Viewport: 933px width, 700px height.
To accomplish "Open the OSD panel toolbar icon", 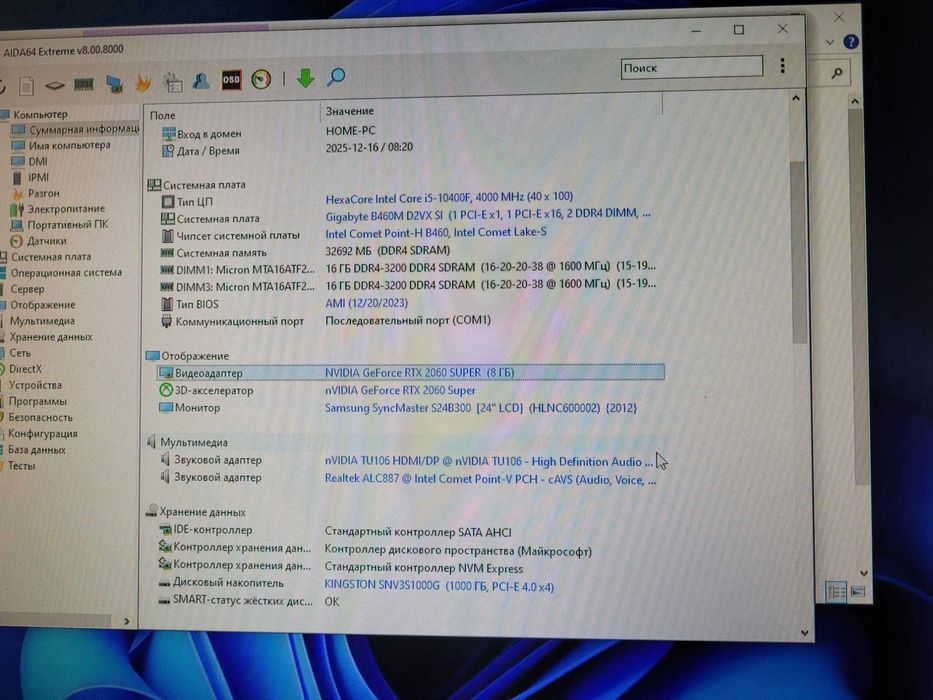I will click(x=231, y=80).
